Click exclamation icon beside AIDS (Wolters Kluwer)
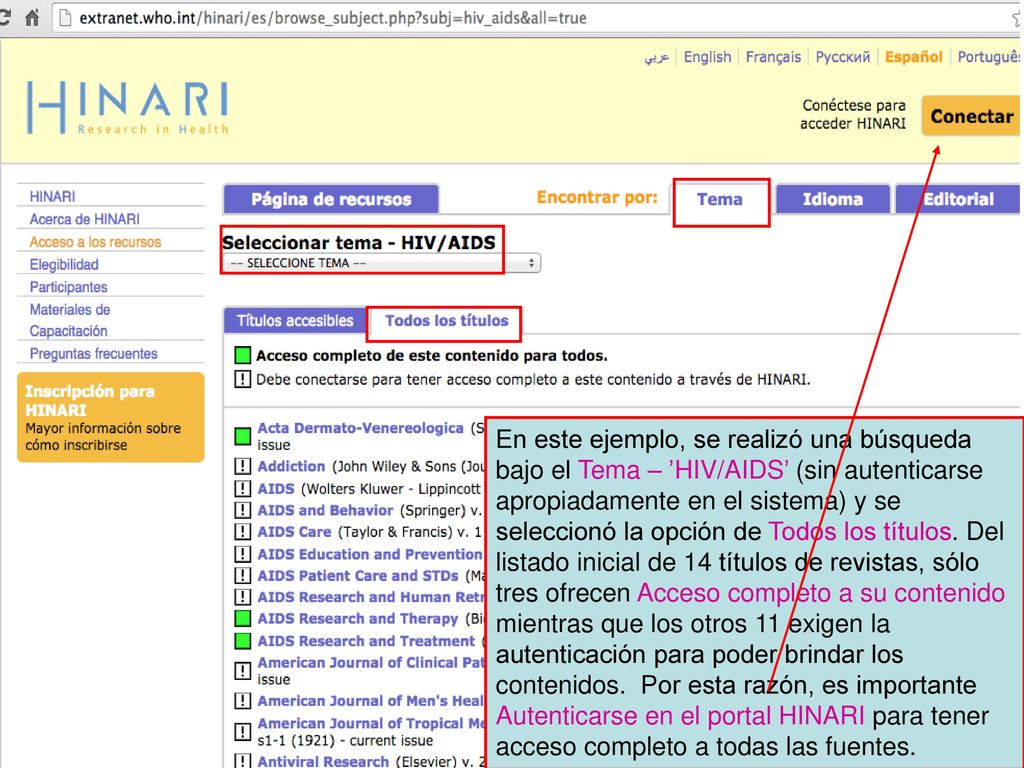 click(242, 488)
